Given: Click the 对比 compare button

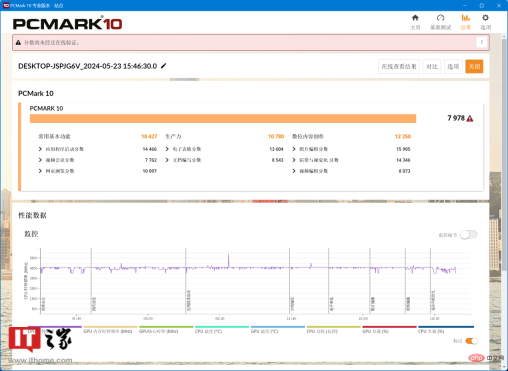Looking at the screenshot, I should [432, 66].
